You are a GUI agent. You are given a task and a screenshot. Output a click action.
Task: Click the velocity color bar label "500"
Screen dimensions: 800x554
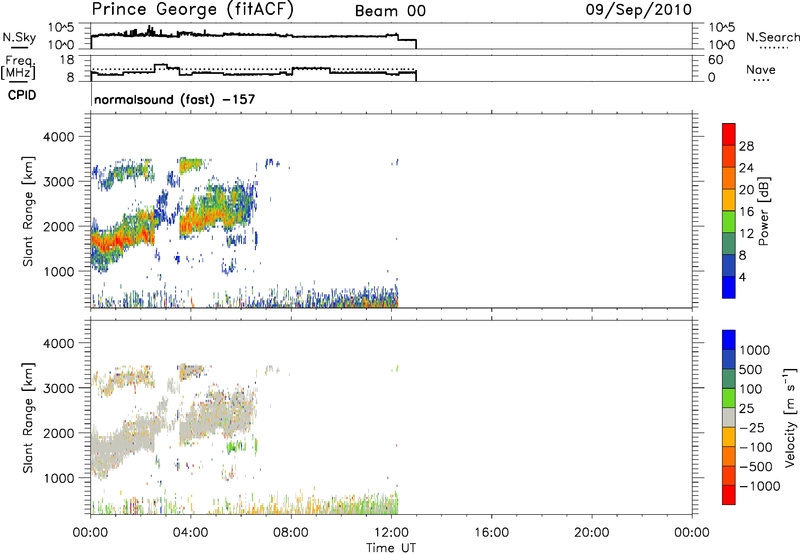pos(750,370)
